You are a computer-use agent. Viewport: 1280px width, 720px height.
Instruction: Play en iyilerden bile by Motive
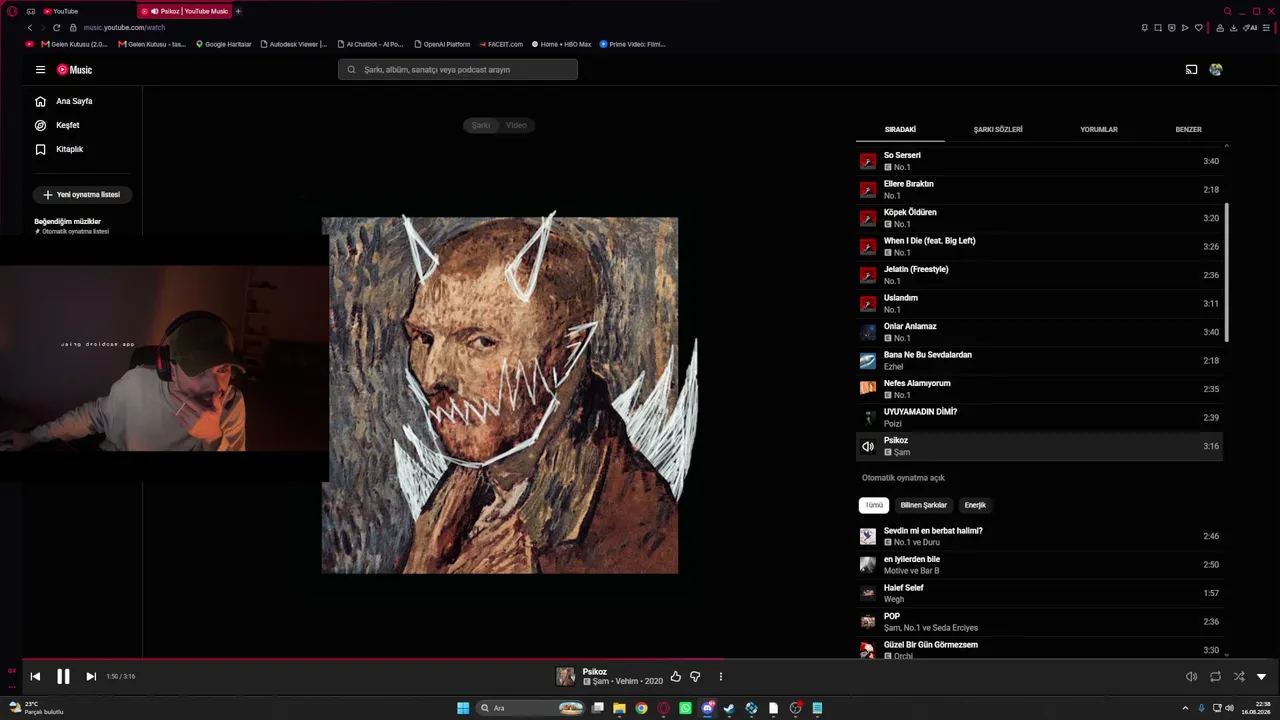[x=1040, y=565]
